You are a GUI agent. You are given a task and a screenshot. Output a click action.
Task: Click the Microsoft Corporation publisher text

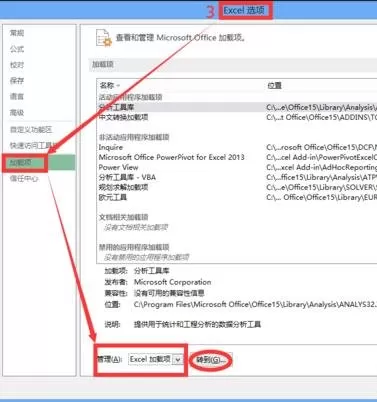point(172,282)
